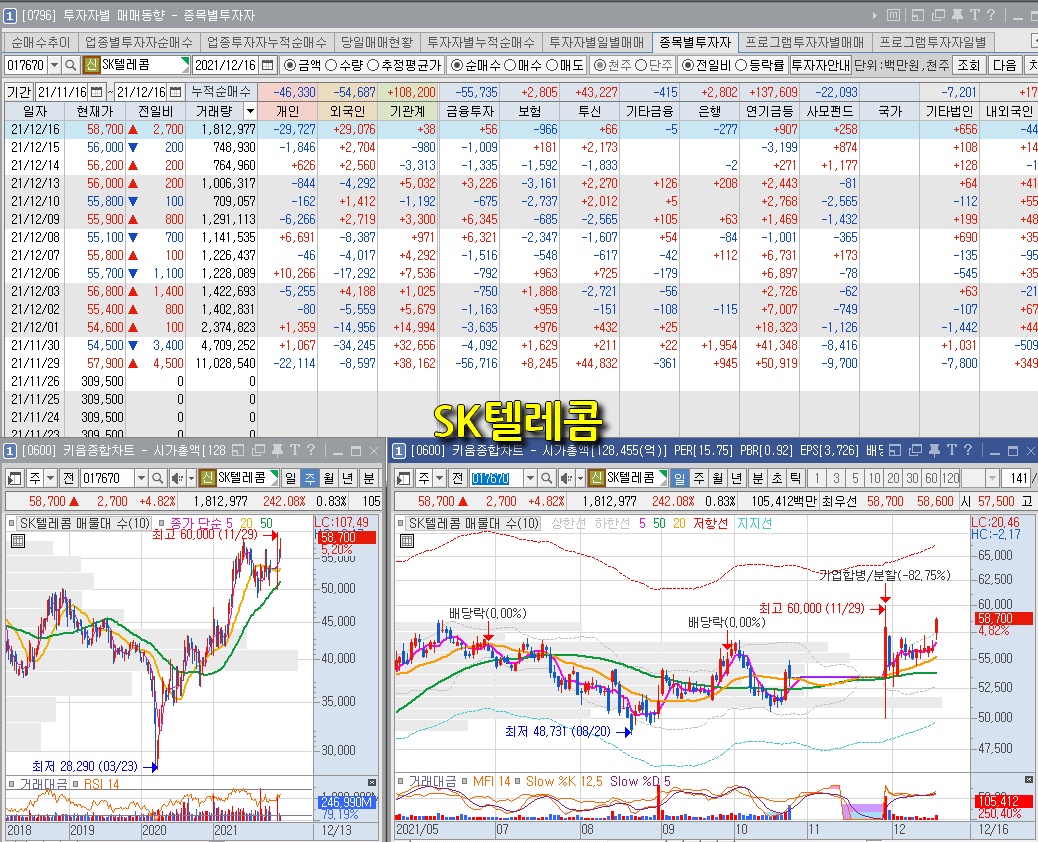1038x842 pixels.
Task: Pin the left chart window
Action: point(277,451)
